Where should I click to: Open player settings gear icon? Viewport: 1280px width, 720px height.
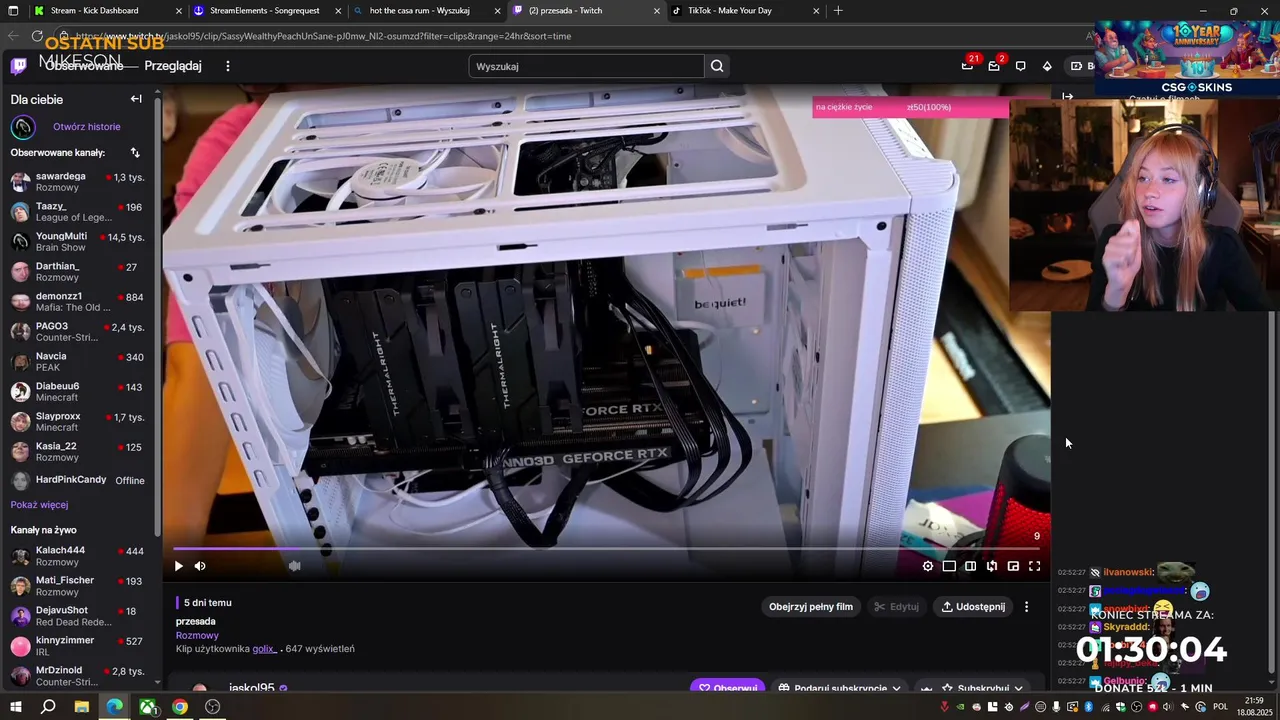point(928,566)
